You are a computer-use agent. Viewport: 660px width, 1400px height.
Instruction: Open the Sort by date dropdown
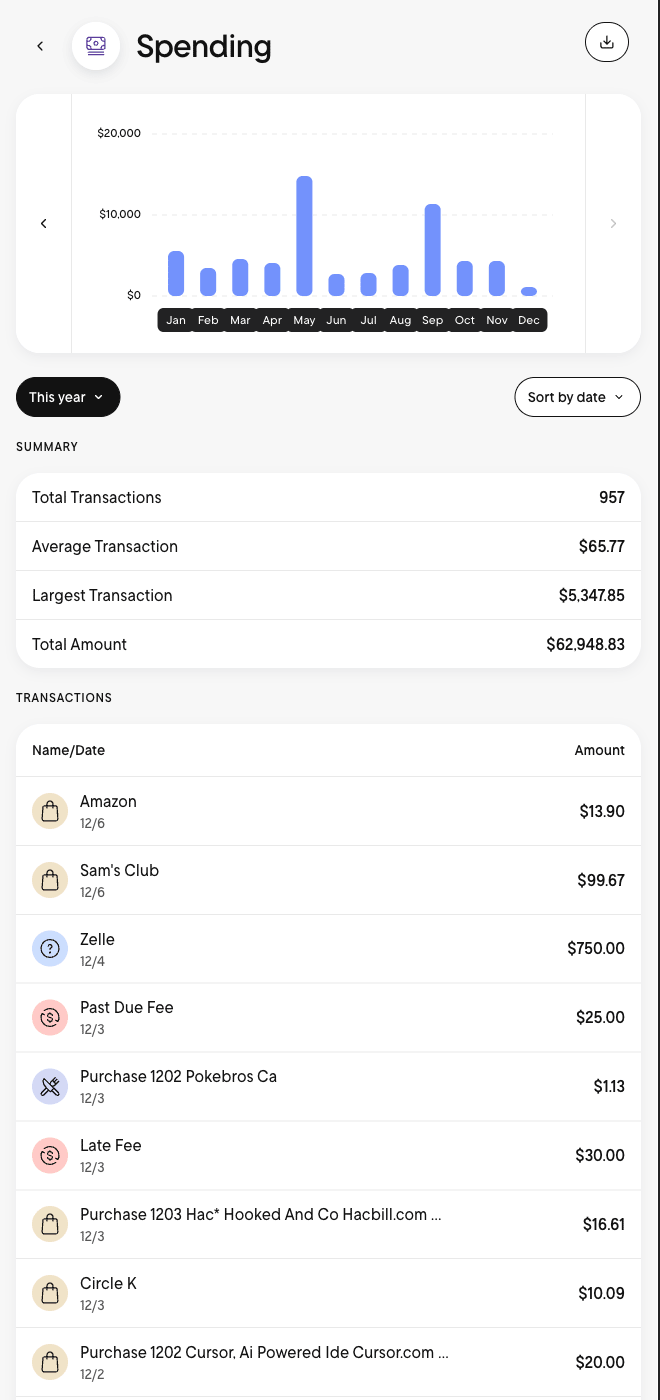pos(576,397)
